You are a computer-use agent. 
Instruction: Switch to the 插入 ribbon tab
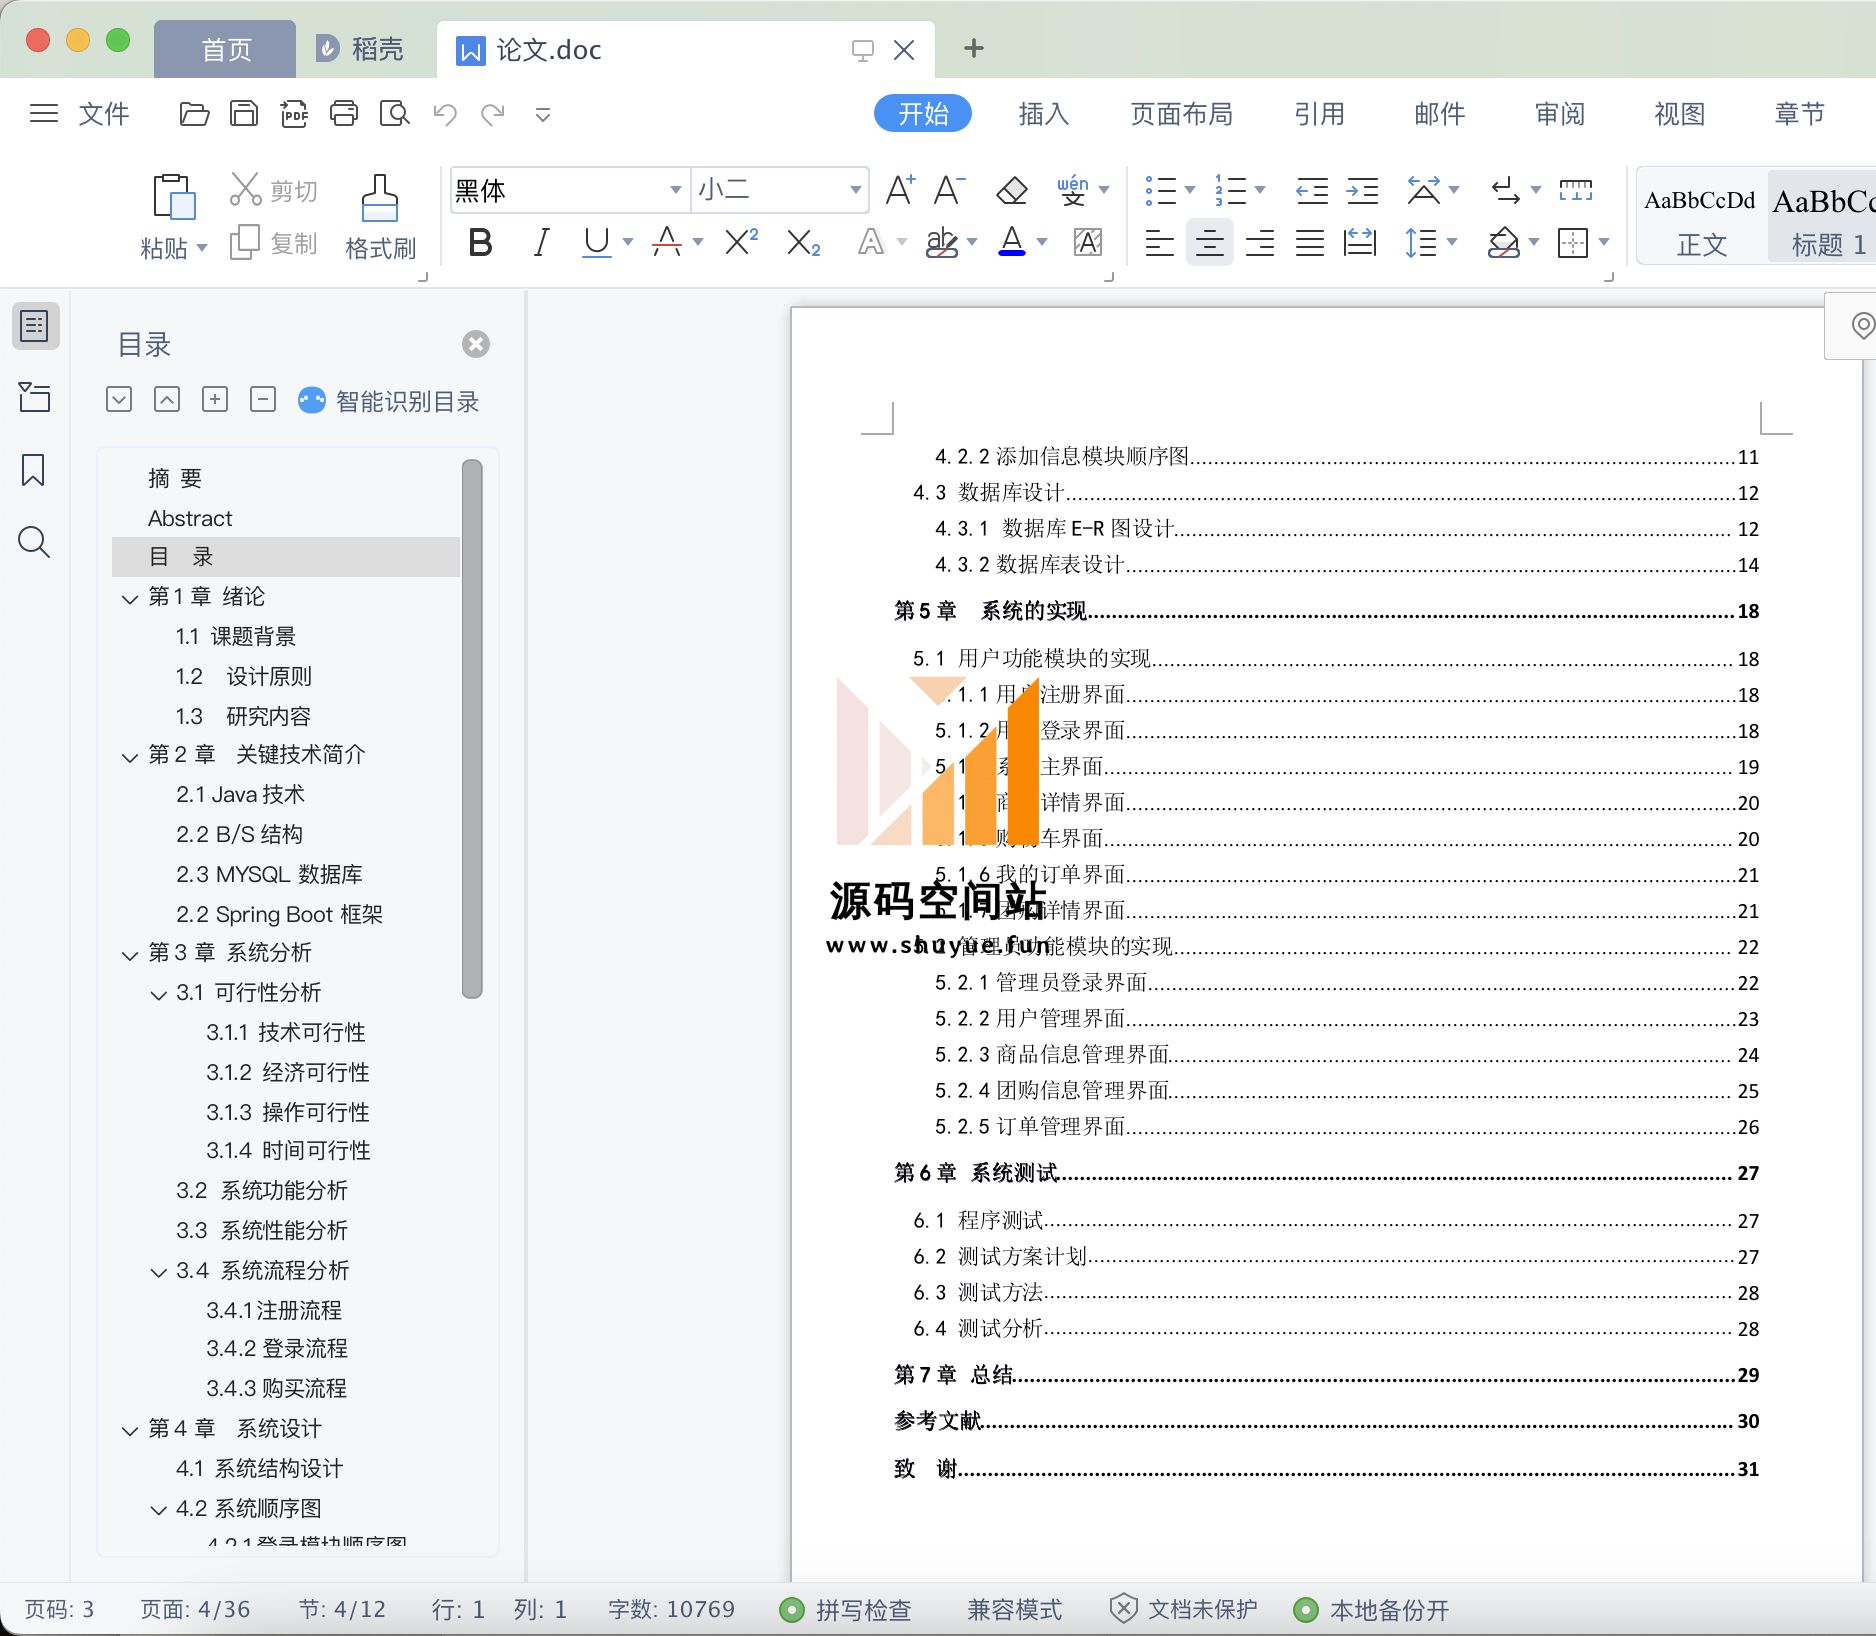pos(1043,114)
